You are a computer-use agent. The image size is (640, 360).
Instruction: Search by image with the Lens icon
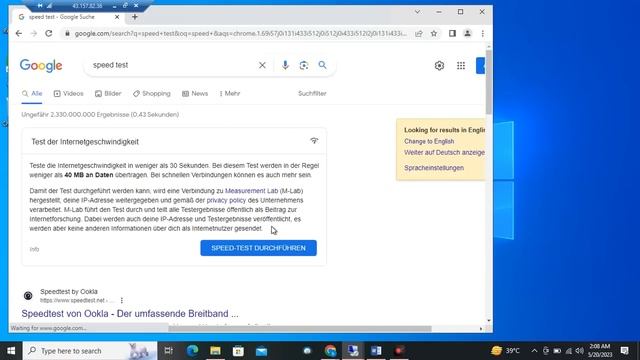click(304, 65)
